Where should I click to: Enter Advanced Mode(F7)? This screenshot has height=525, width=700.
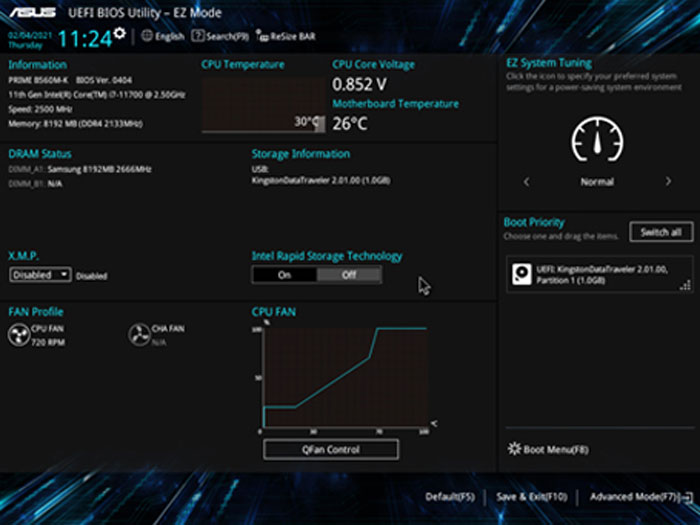click(x=641, y=497)
